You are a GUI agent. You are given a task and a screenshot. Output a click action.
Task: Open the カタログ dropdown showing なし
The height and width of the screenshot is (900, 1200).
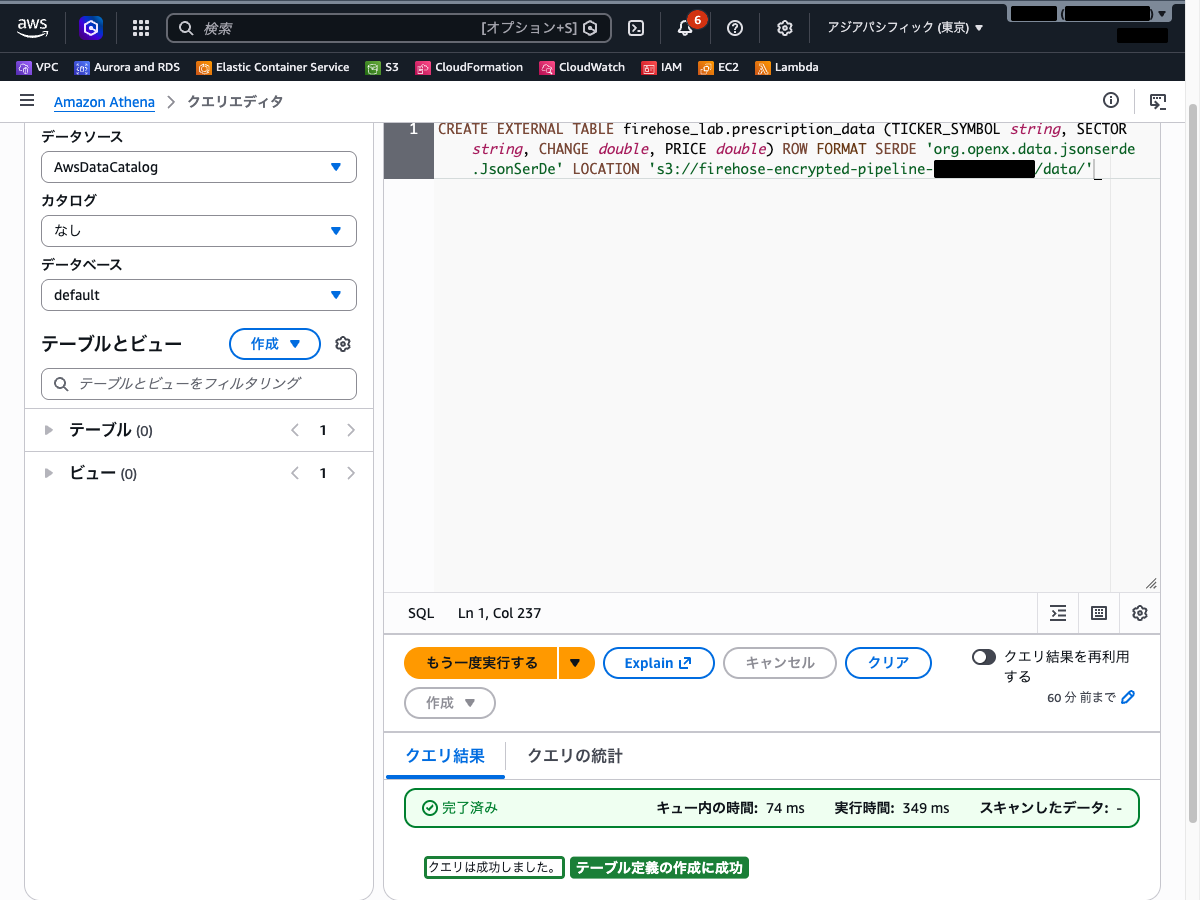tap(199, 231)
